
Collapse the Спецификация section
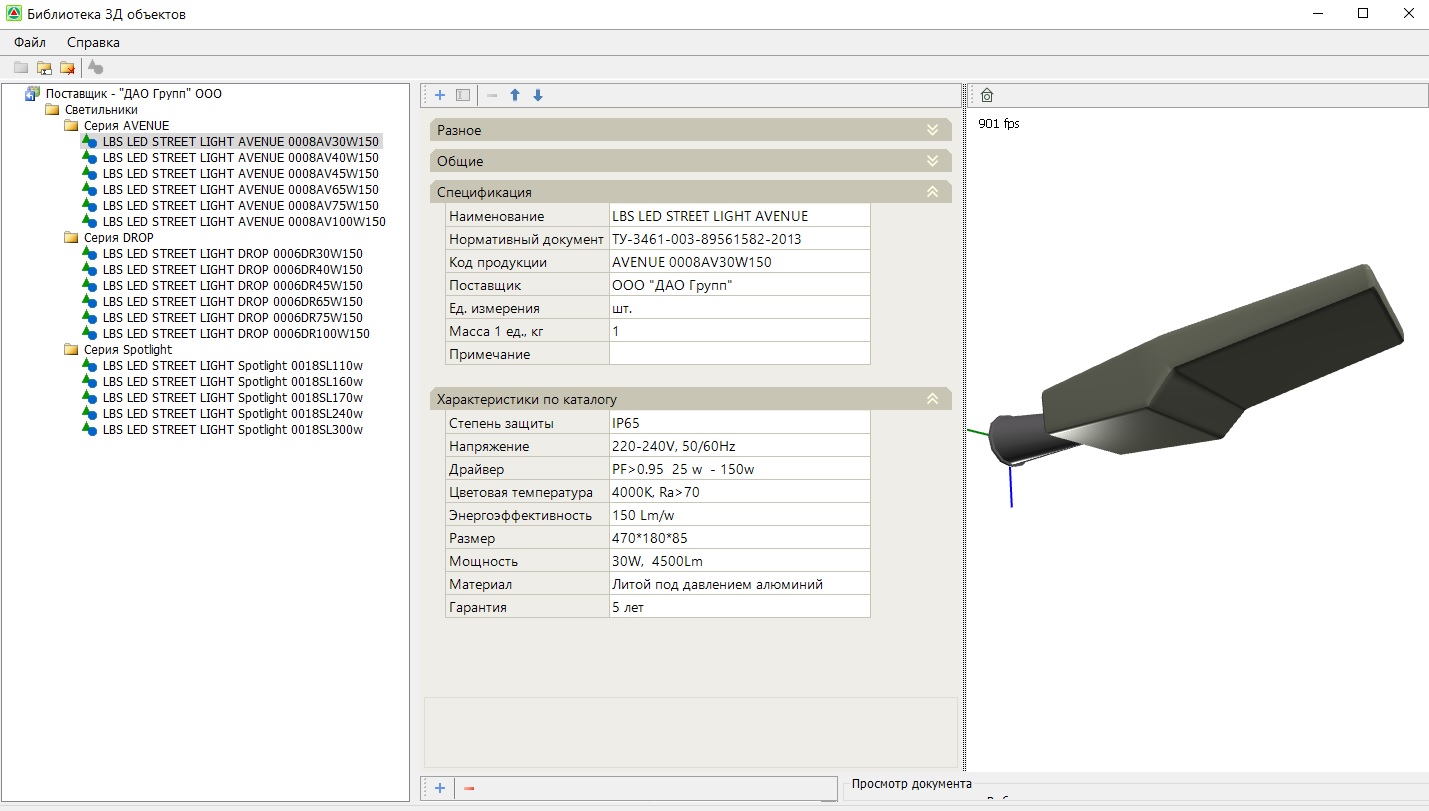tap(932, 192)
